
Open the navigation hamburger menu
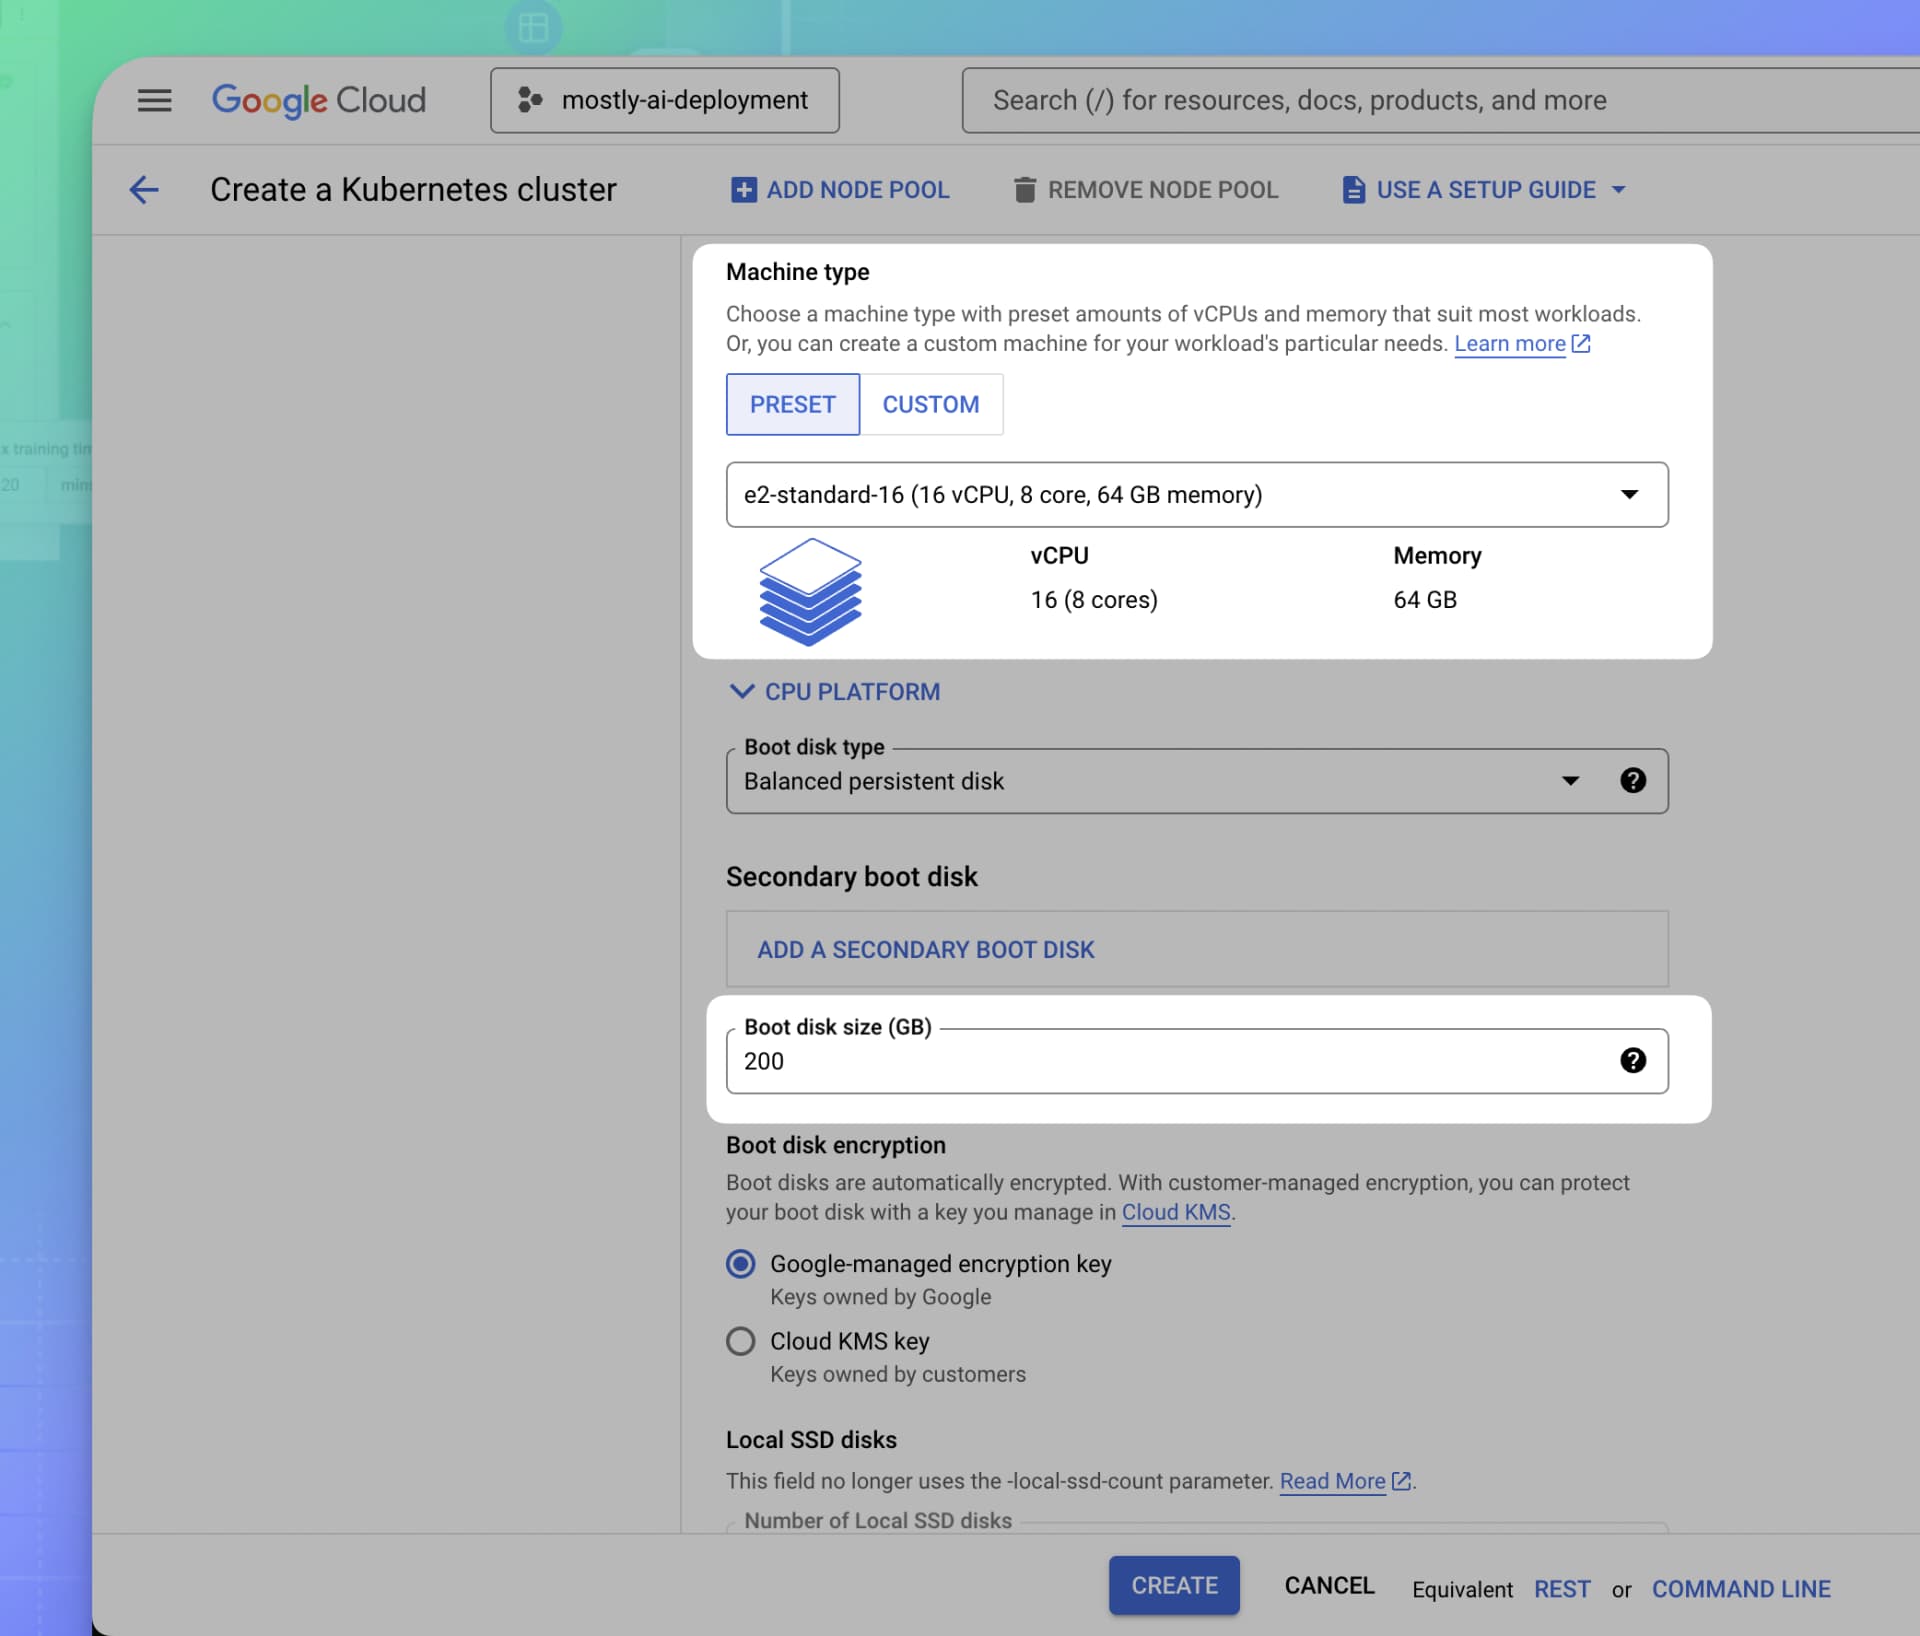[x=155, y=100]
